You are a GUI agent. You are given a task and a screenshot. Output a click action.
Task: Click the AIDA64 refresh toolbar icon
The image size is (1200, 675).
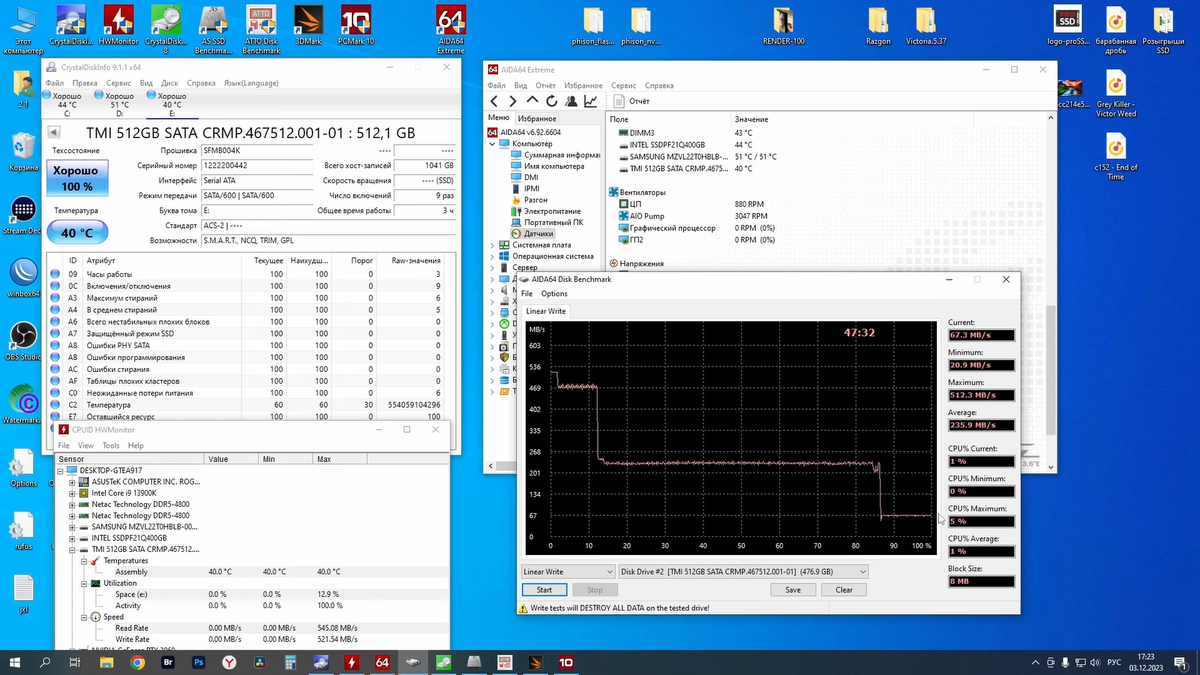tap(552, 101)
